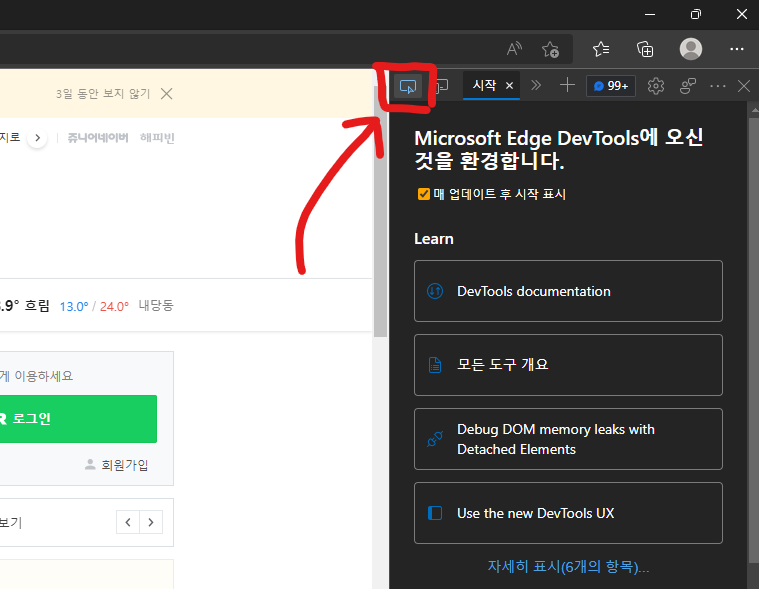Open the Favorites list icon
Viewport: 759px width, 589px height.
coord(601,49)
